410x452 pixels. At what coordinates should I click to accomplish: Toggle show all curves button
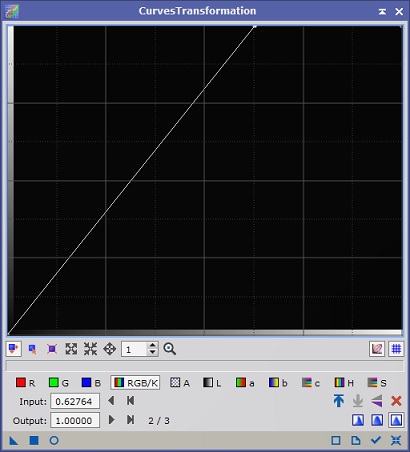coord(377,349)
